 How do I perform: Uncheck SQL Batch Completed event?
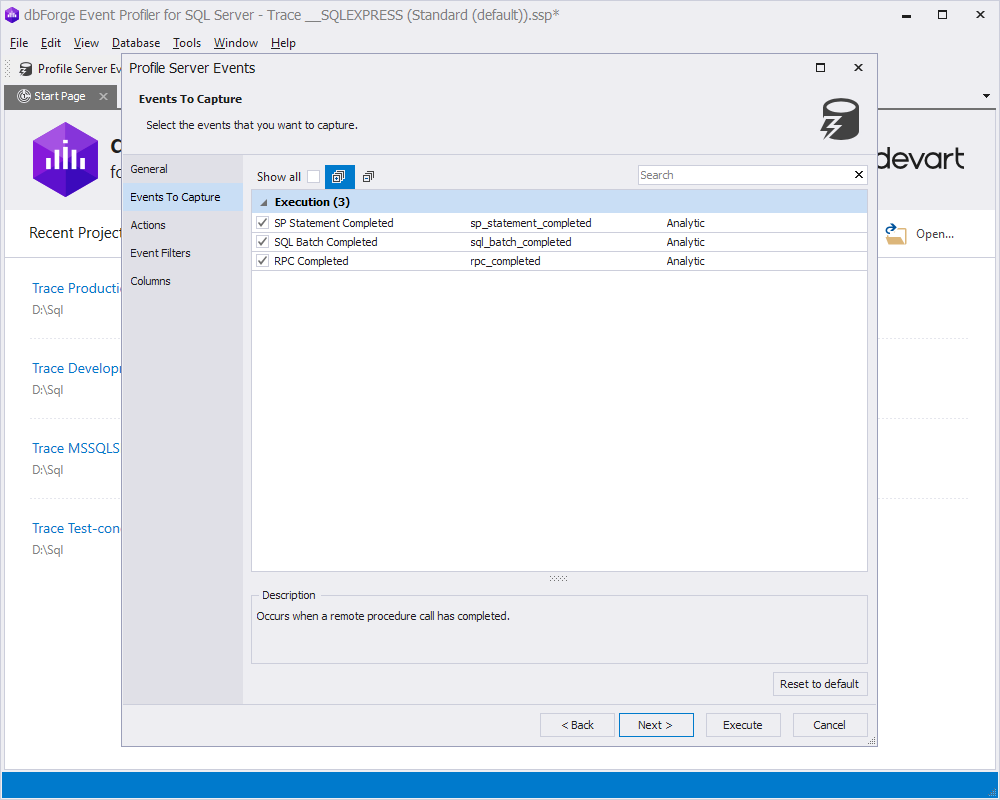click(x=262, y=242)
